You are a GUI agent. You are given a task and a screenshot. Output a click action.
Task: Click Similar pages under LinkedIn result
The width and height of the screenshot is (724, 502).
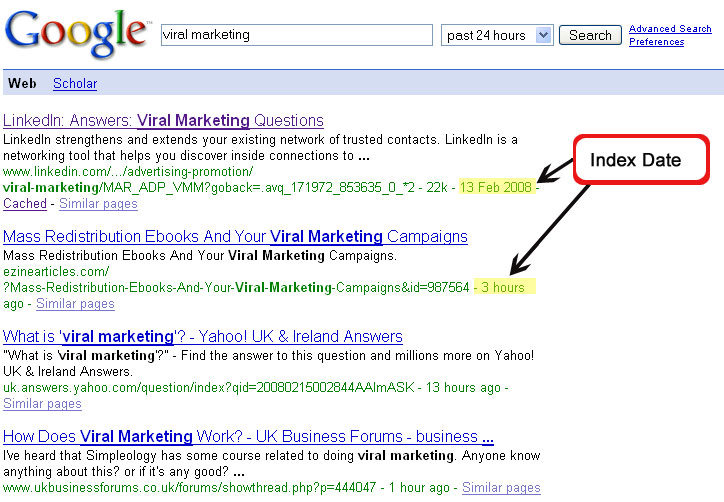coord(98,204)
